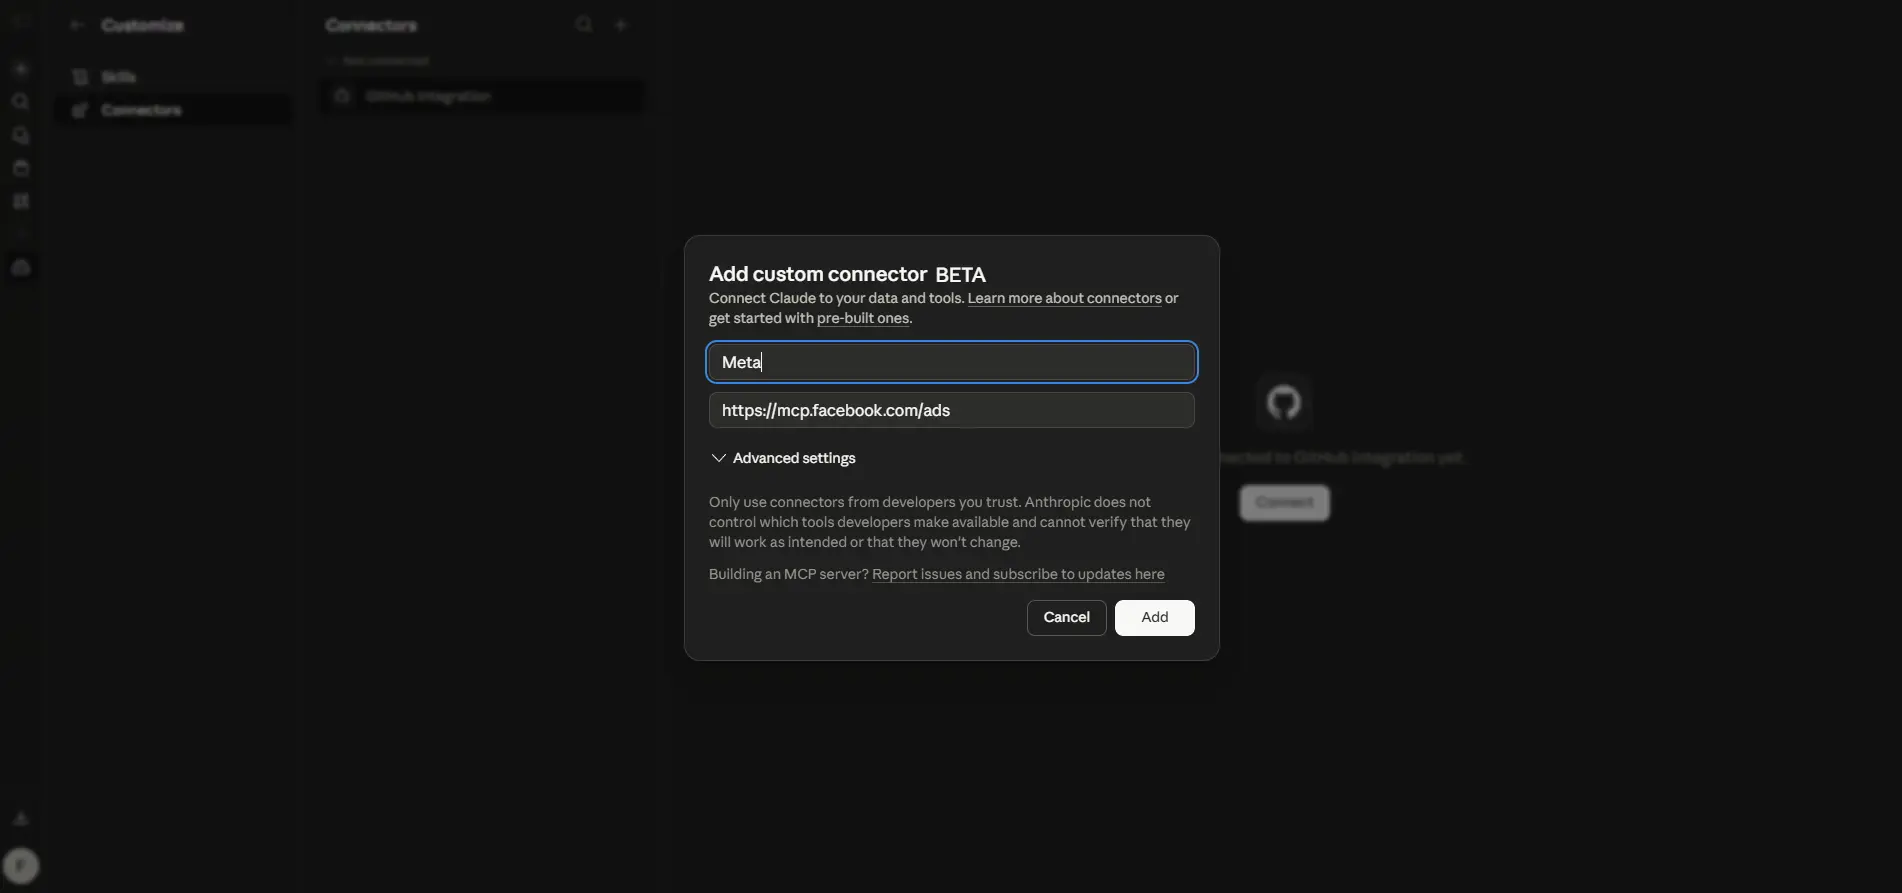Click the Connectors plug icon in the Customize sidebar
The image size is (1902, 893).
[x=80, y=110]
